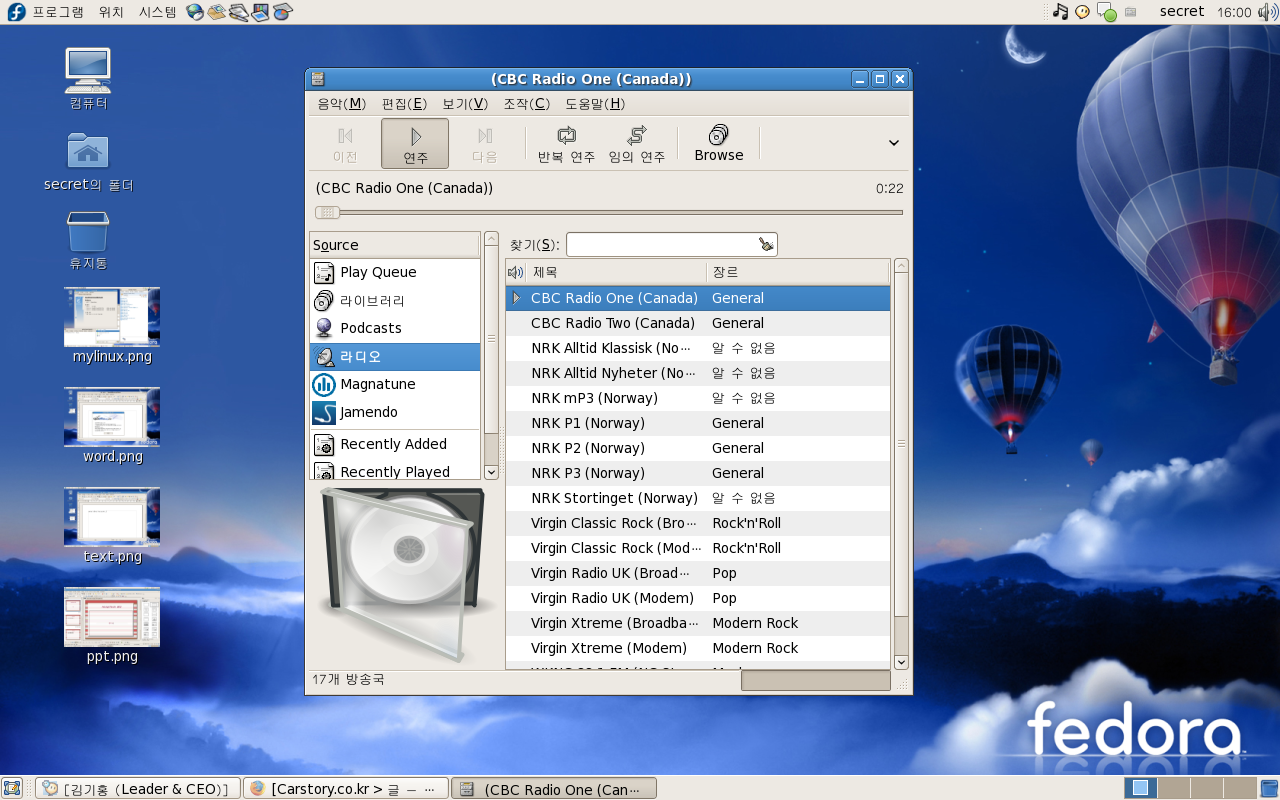Open 휴지통 trash icon
The height and width of the screenshot is (800, 1280).
pos(88,240)
